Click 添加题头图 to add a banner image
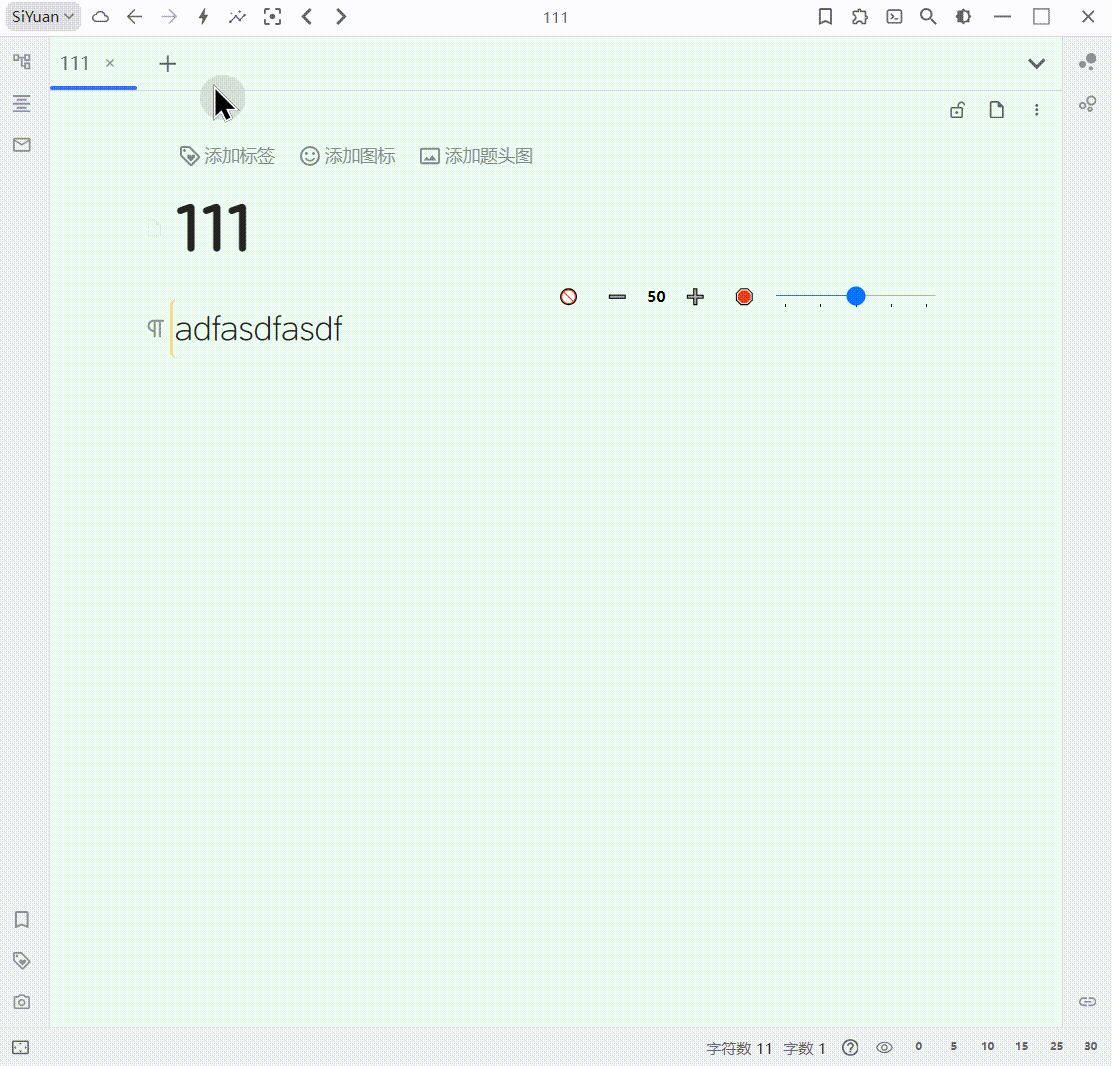This screenshot has height=1066, width=1112. (x=476, y=155)
